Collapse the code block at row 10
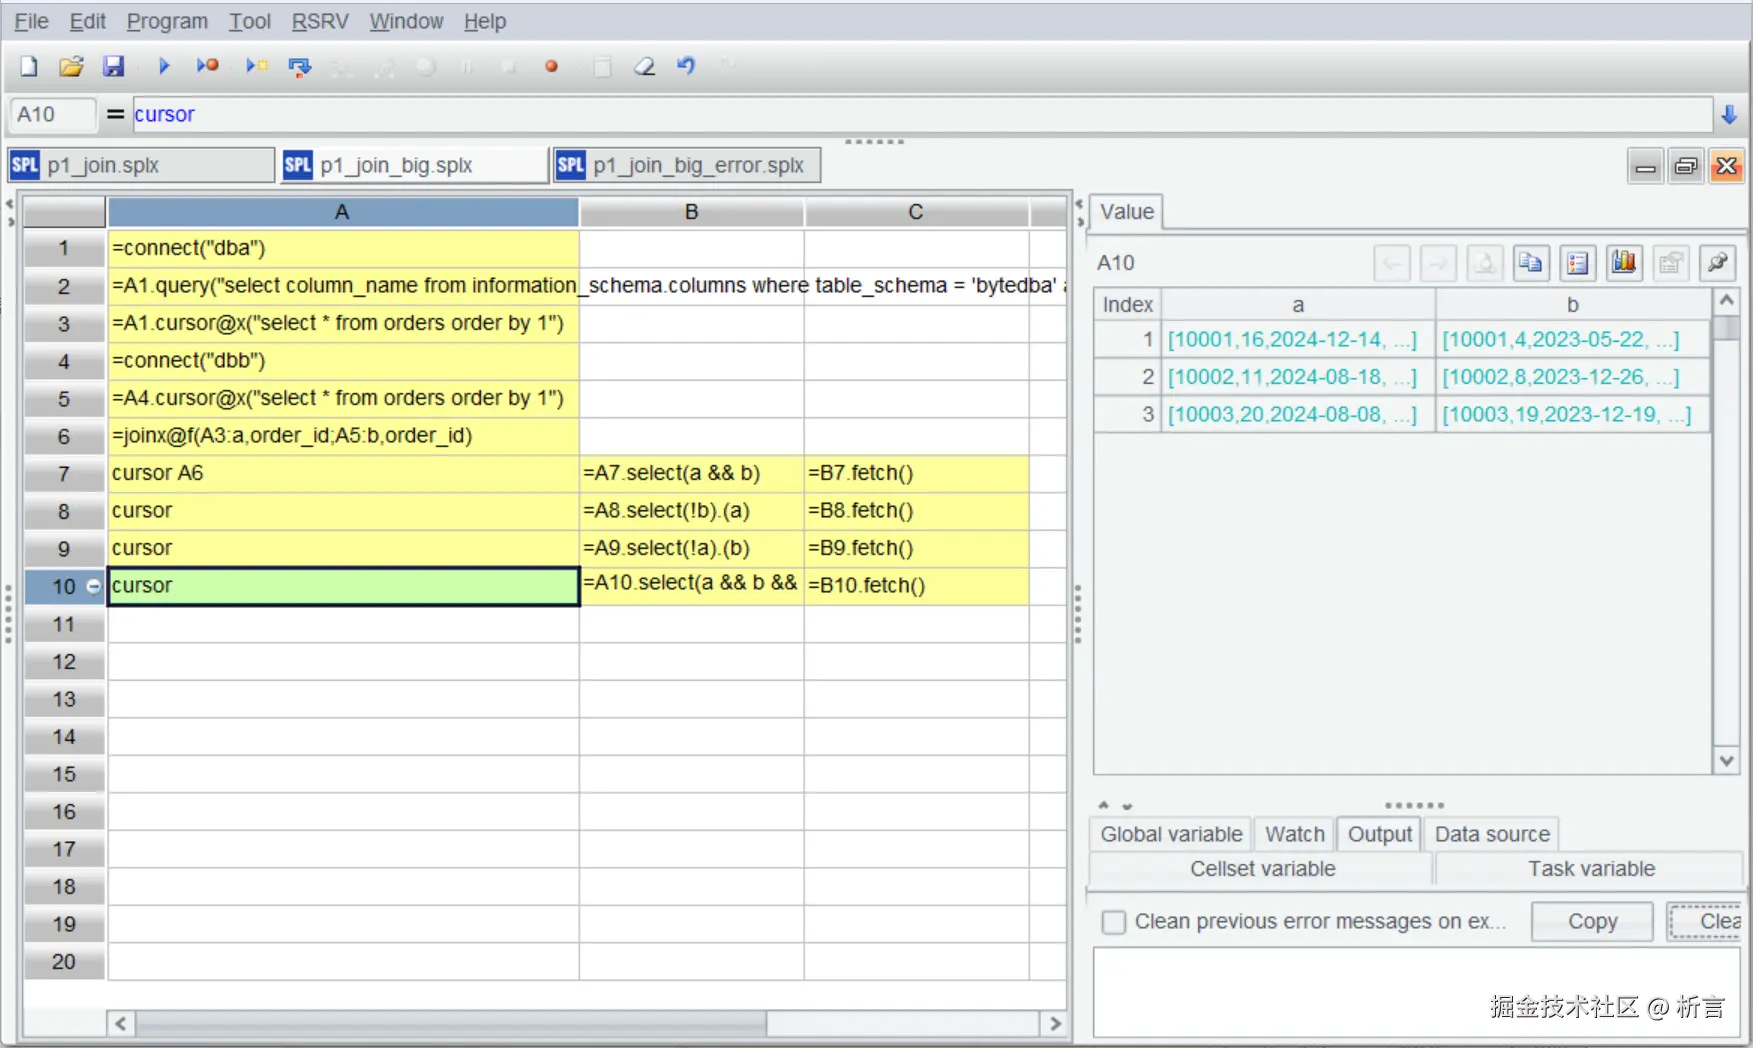This screenshot has width=1753, height=1048. 94,586
